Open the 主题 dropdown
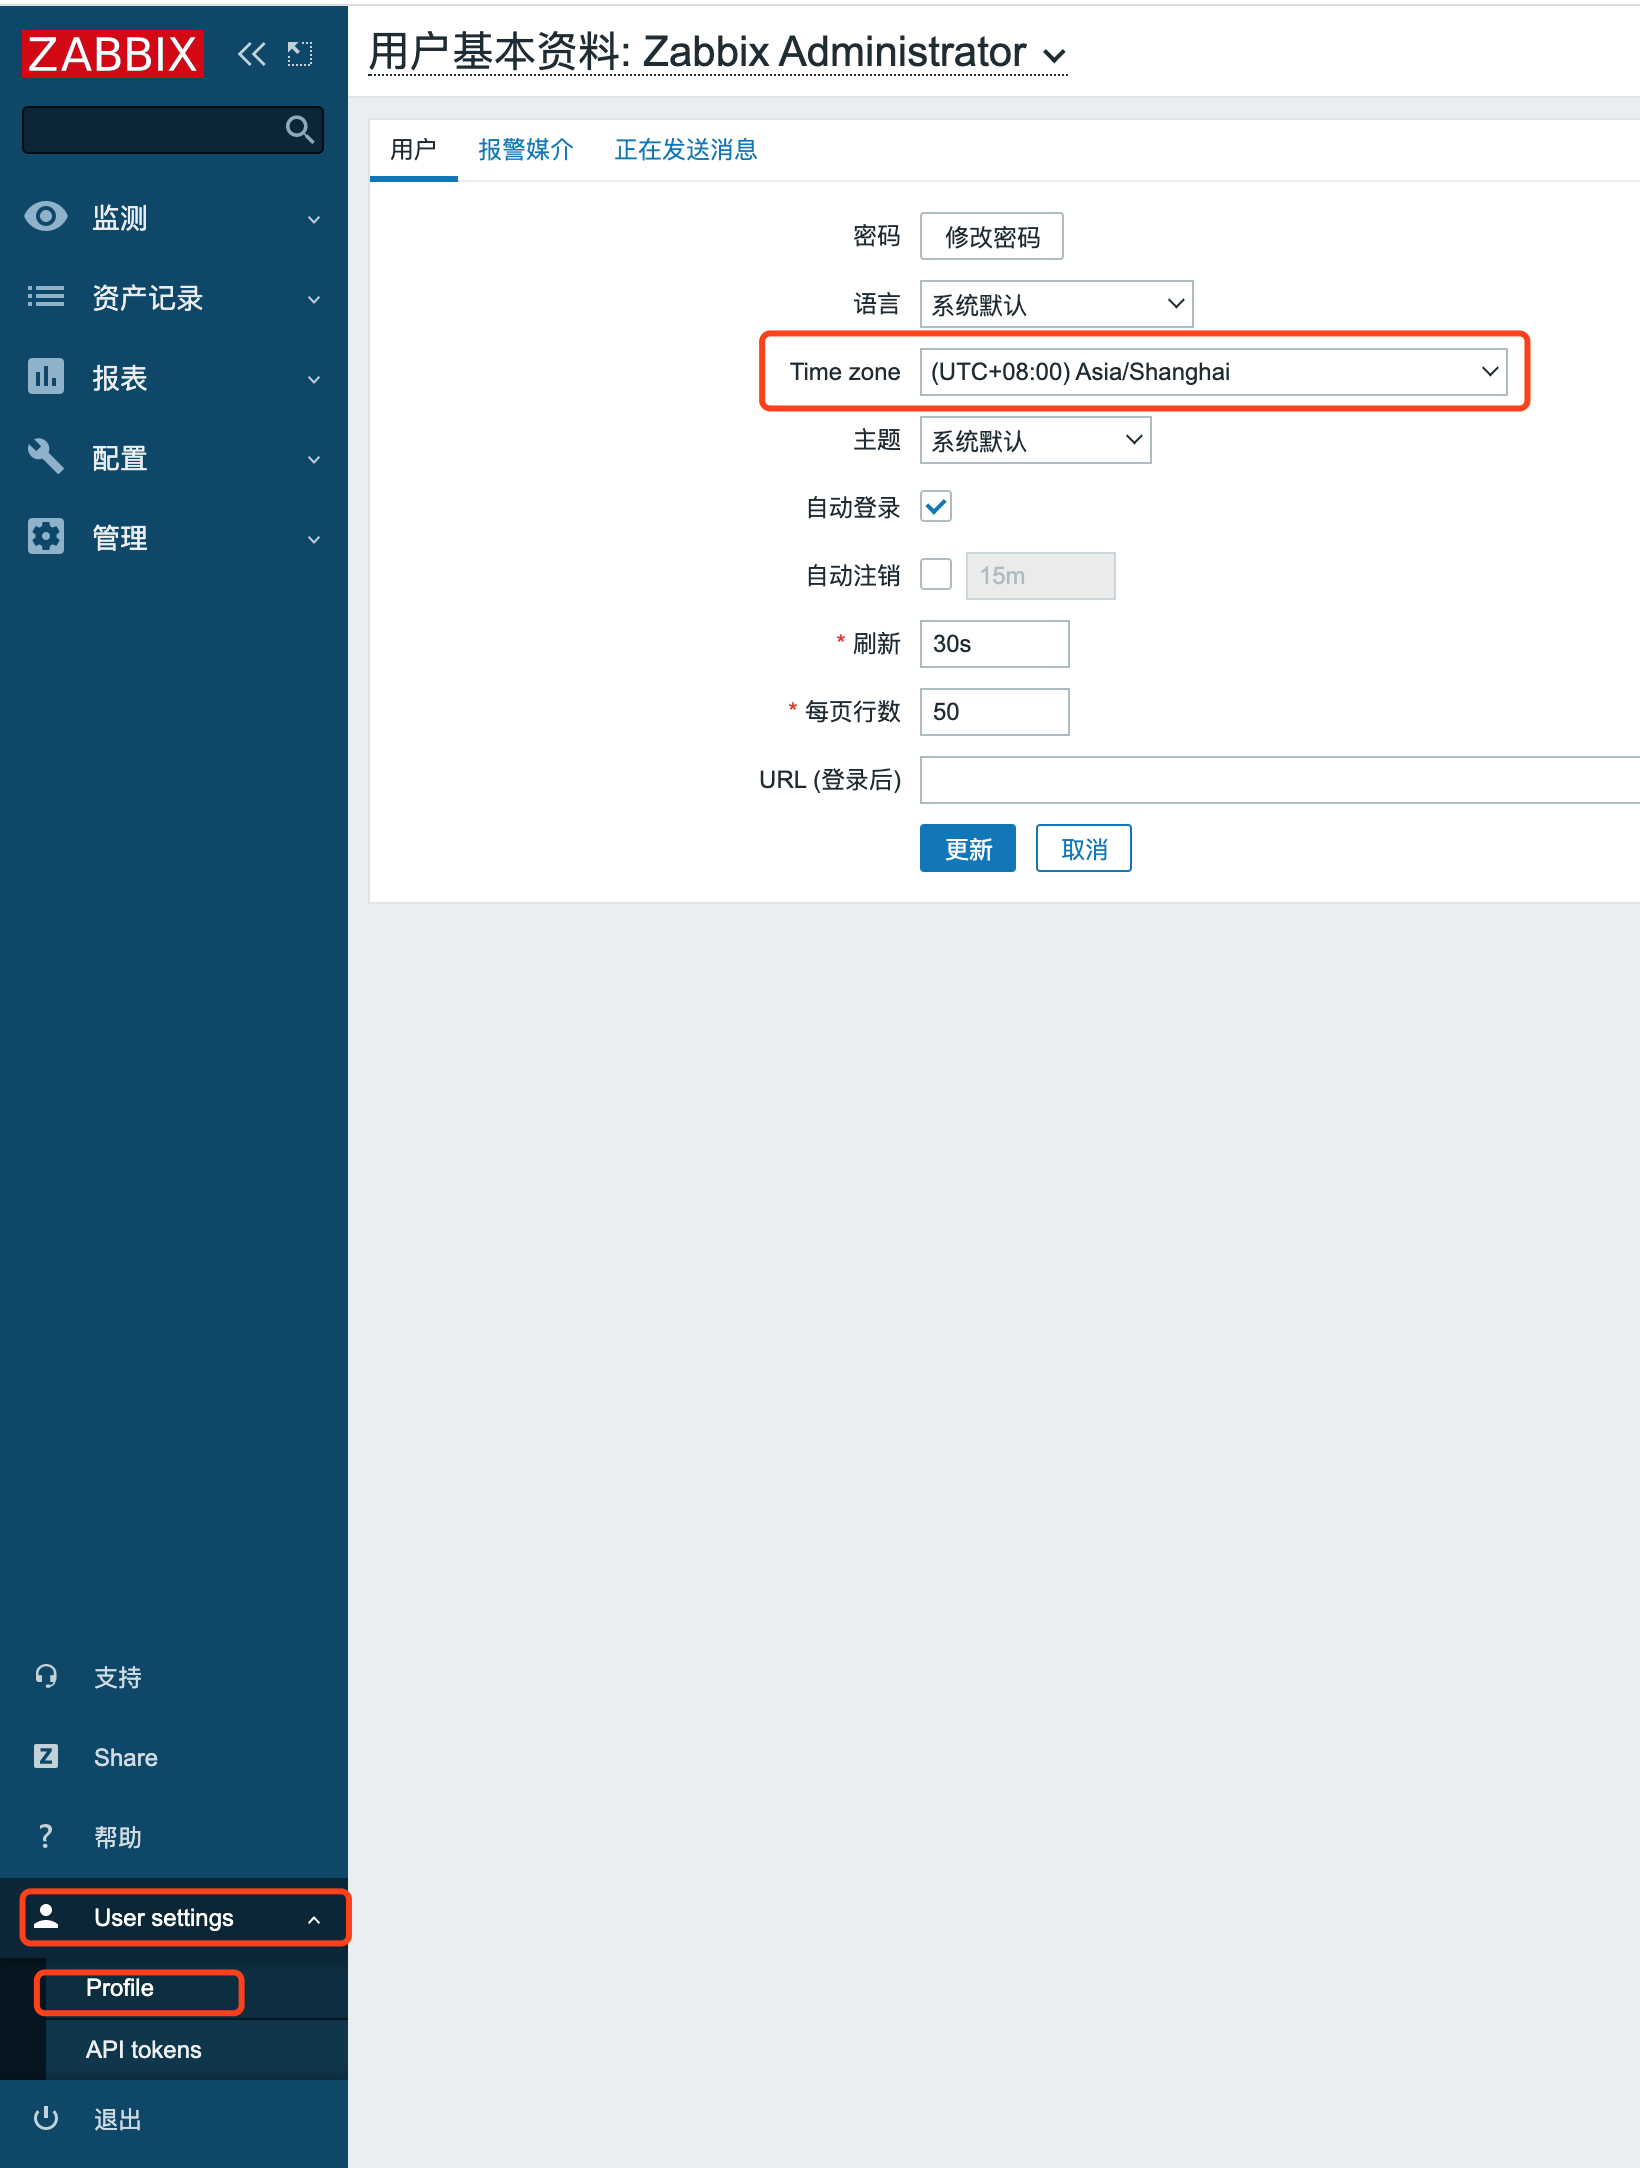The width and height of the screenshot is (1640, 2168). point(1035,440)
